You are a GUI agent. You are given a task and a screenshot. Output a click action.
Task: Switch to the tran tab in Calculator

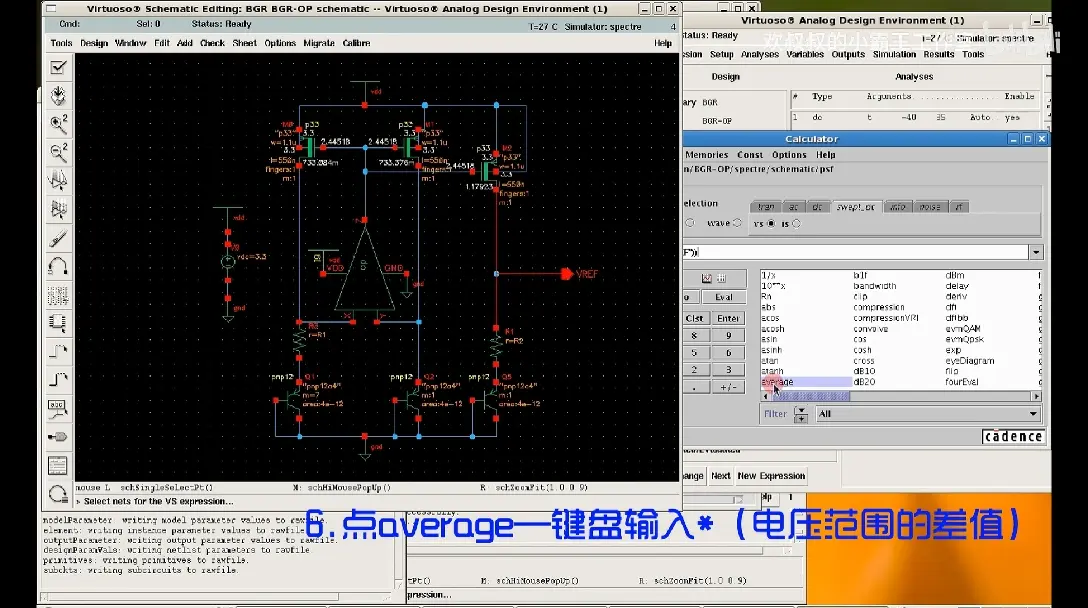(x=766, y=207)
